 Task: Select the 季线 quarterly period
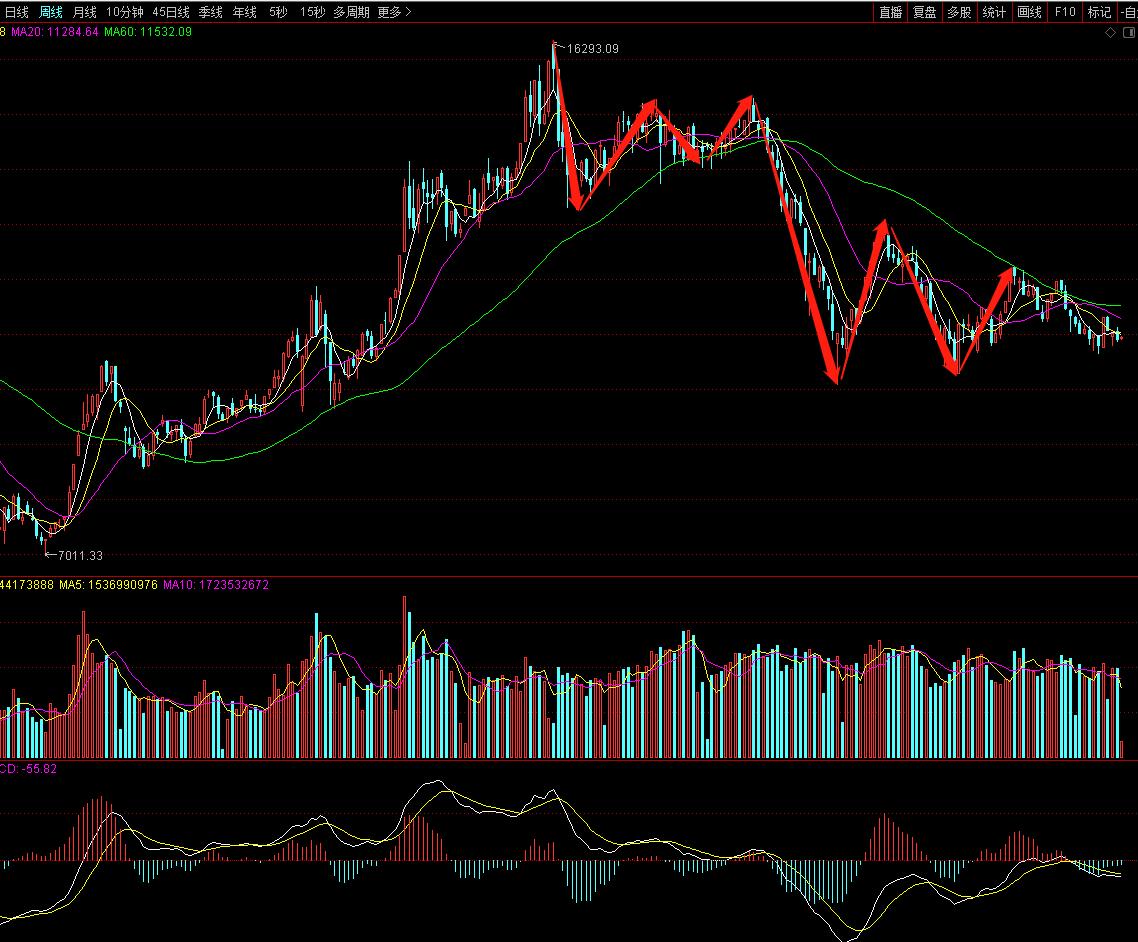(210, 12)
